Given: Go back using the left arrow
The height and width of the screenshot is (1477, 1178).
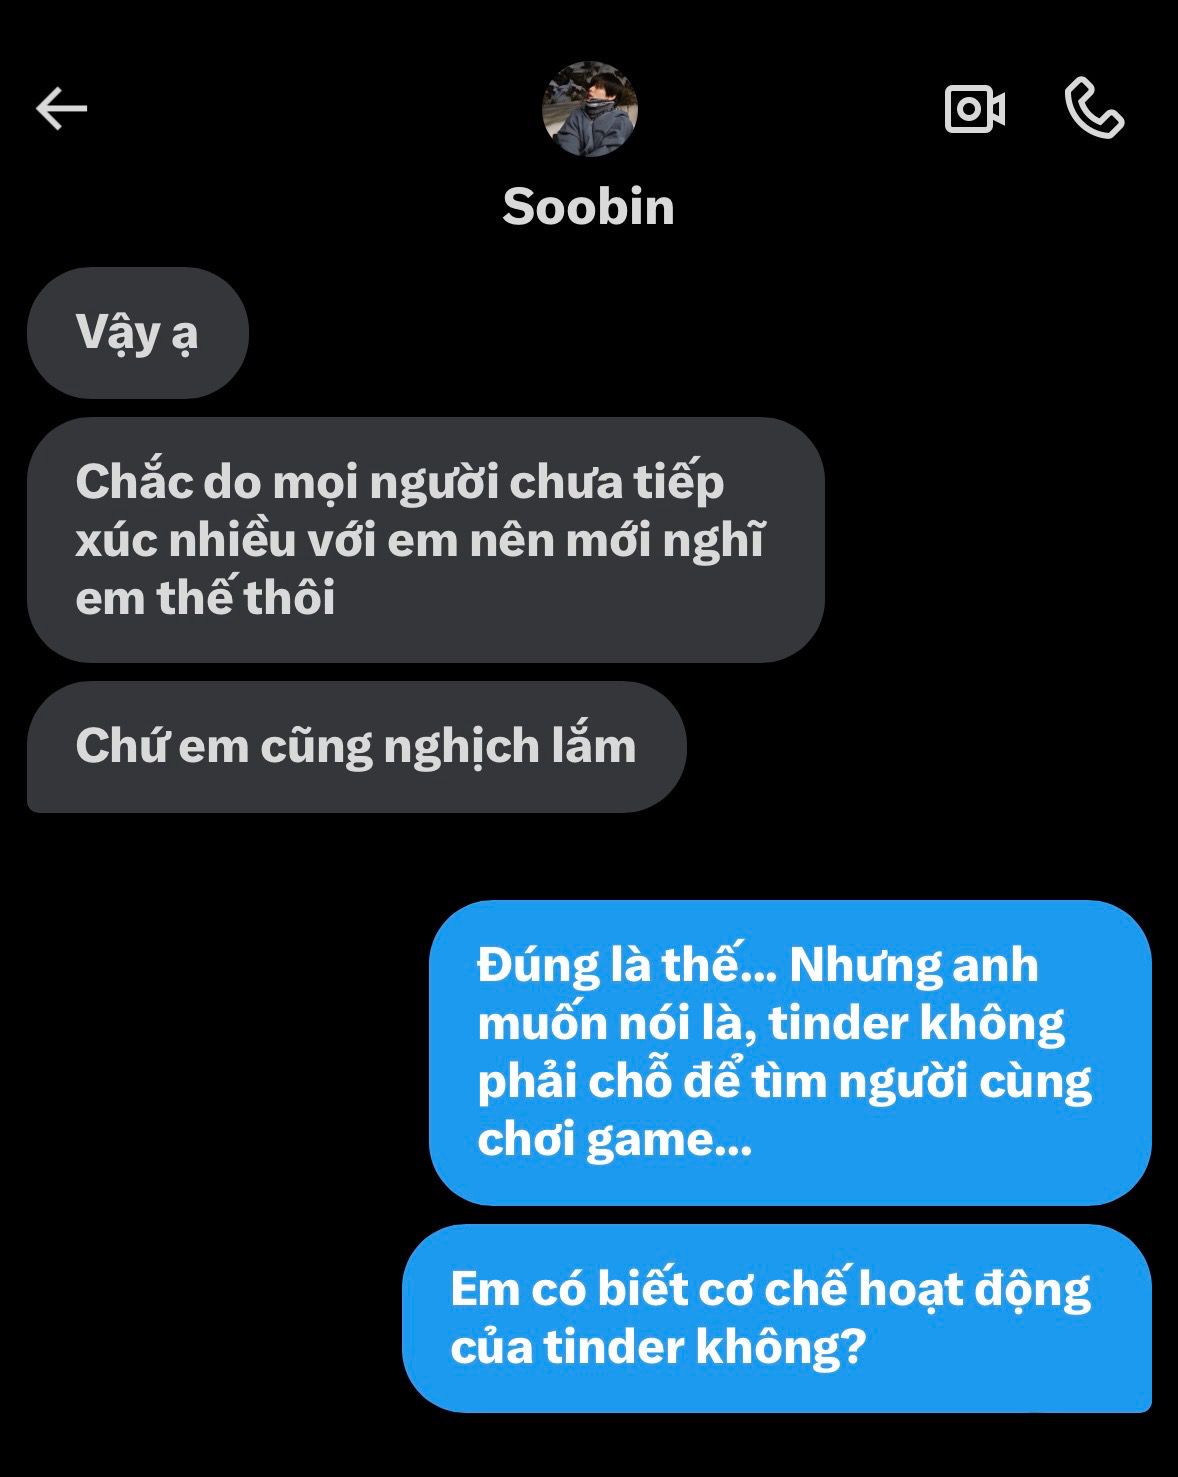Looking at the screenshot, I should 62,108.
